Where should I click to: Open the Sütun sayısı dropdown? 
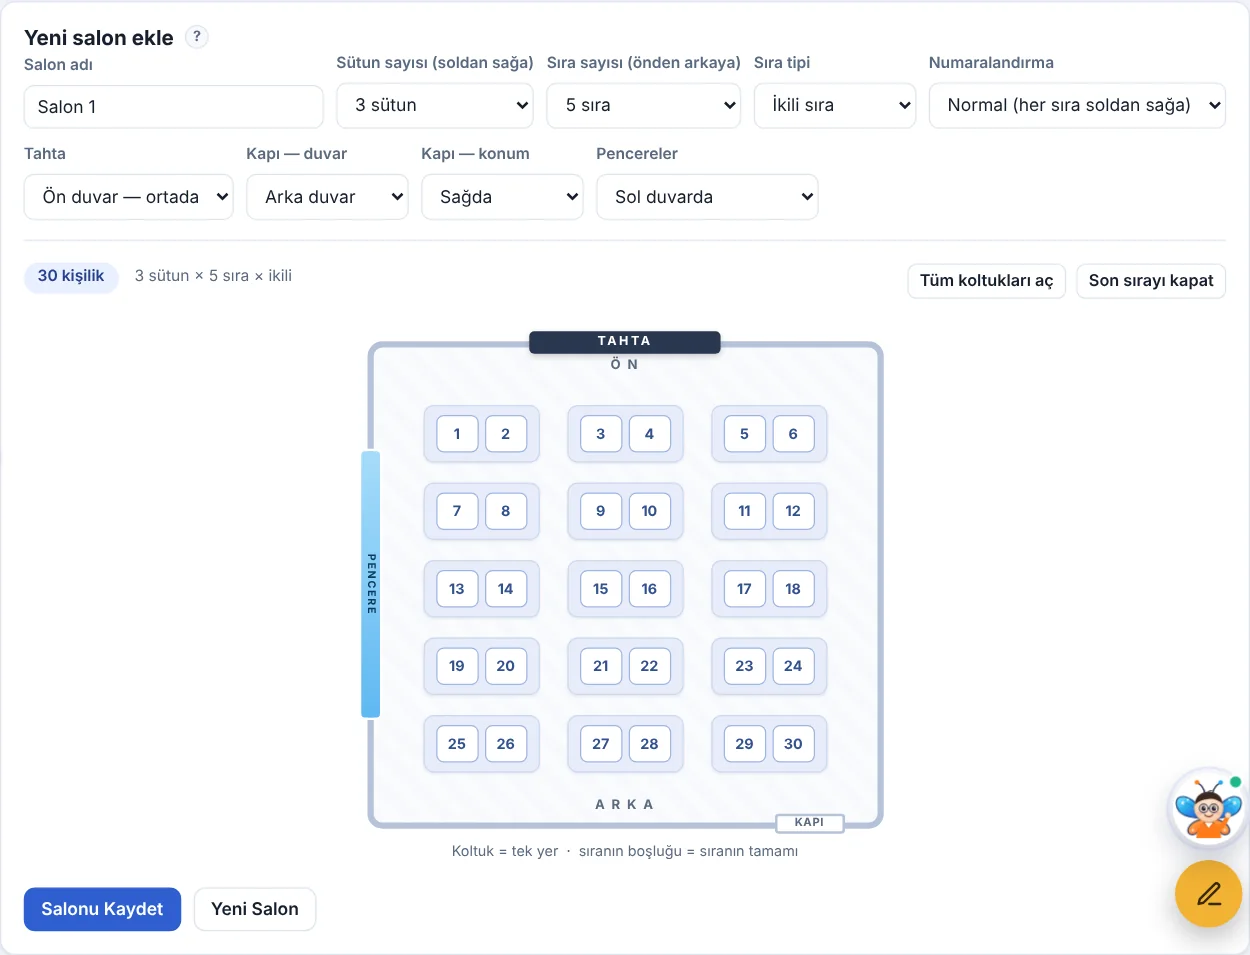point(435,105)
